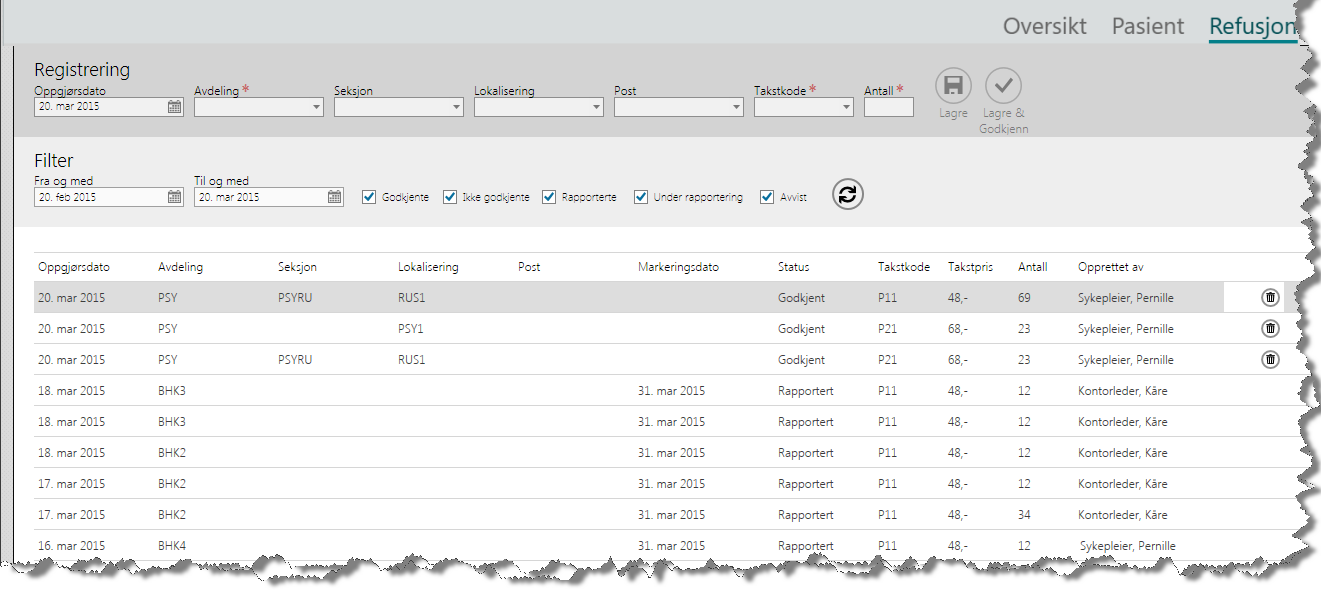1321x590 pixels.
Task: Delete the PSY1 localization row
Action: tap(1269, 328)
